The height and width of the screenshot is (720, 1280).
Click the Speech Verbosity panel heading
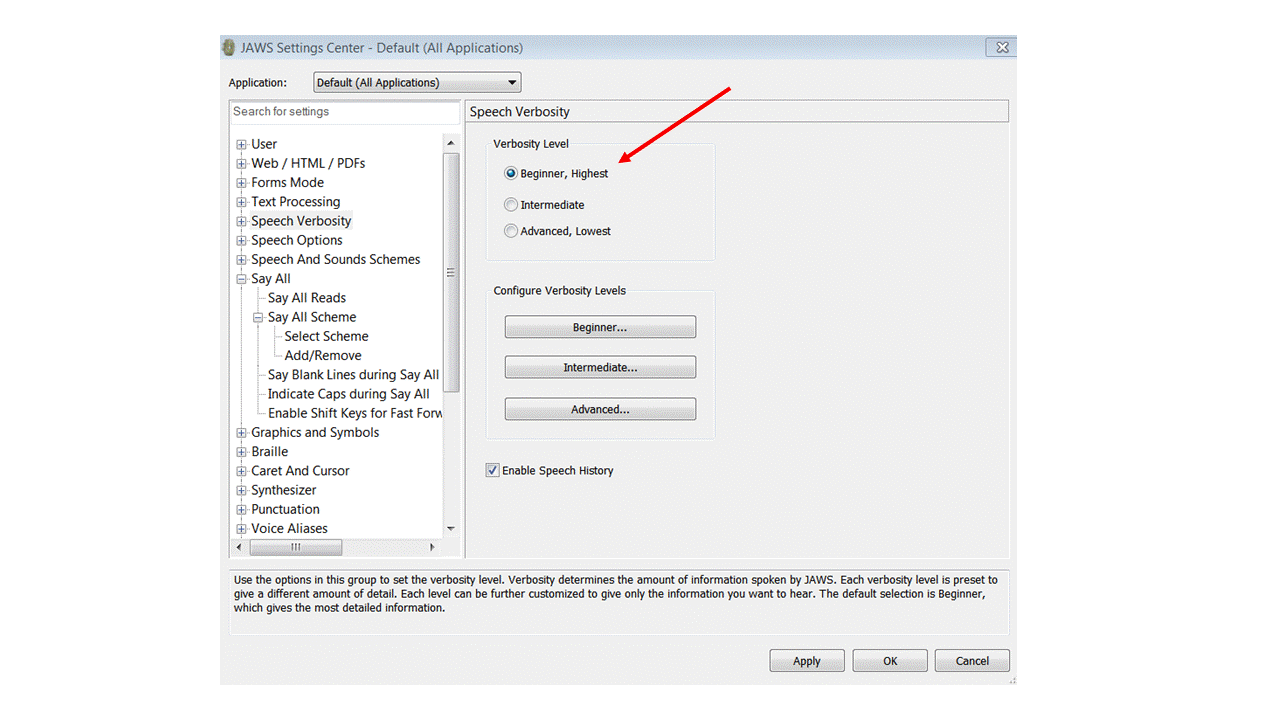[x=520, y=112]
